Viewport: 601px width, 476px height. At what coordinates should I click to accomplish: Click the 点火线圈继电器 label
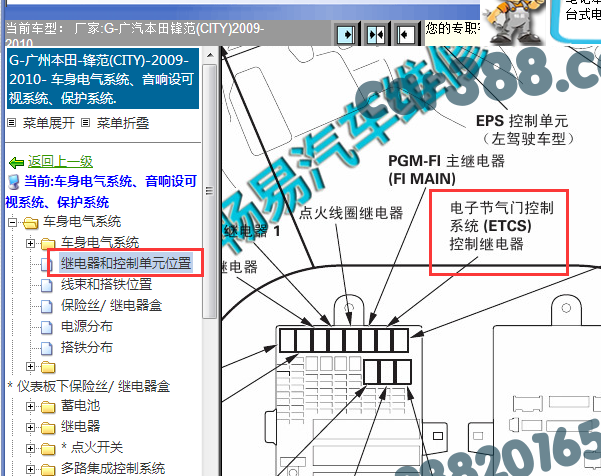coord(351,213)
